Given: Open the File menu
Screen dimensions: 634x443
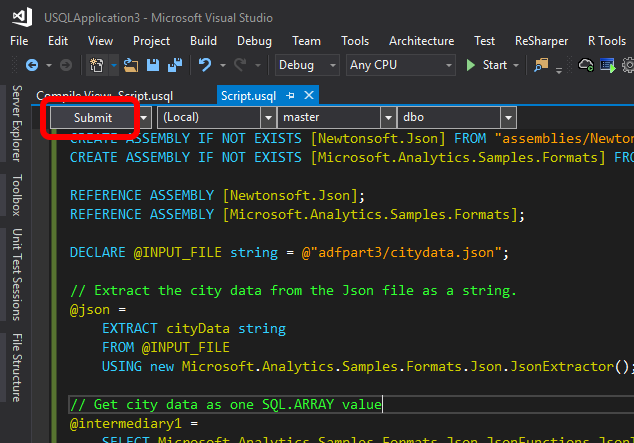Looking at the screenshot, I should 19,41.
